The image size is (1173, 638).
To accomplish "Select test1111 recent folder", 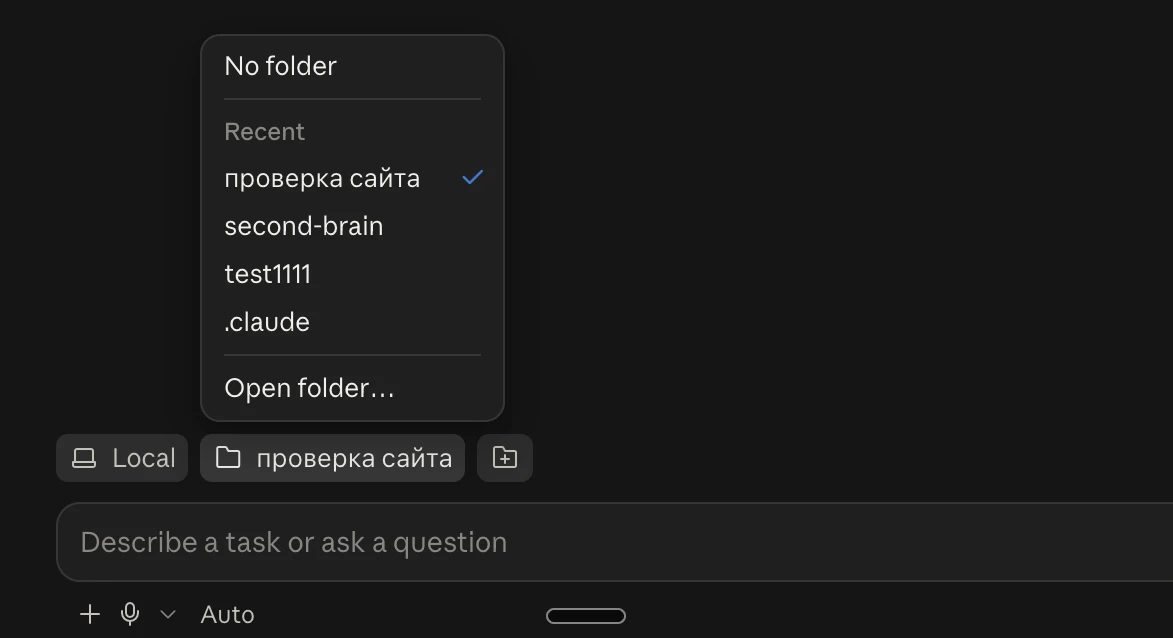I will pos(352,274).
